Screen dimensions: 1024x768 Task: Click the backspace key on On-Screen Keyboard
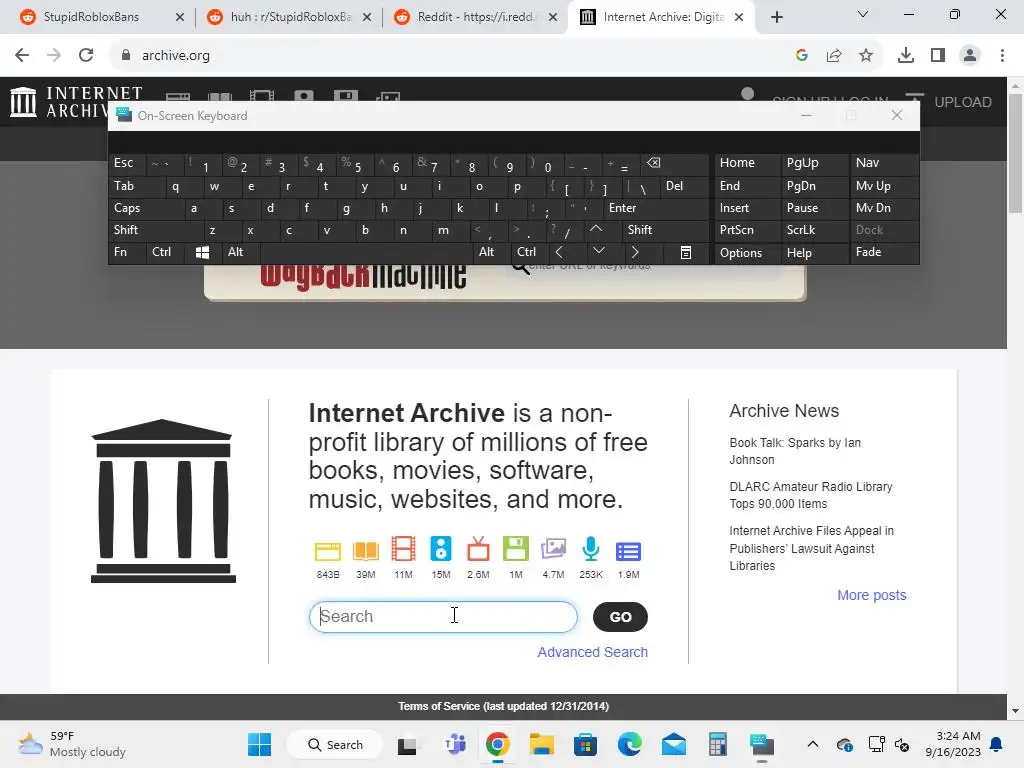653,163
